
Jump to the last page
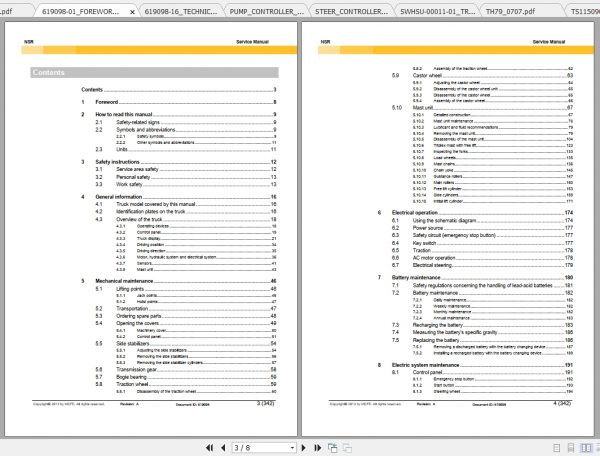(318, 448)
